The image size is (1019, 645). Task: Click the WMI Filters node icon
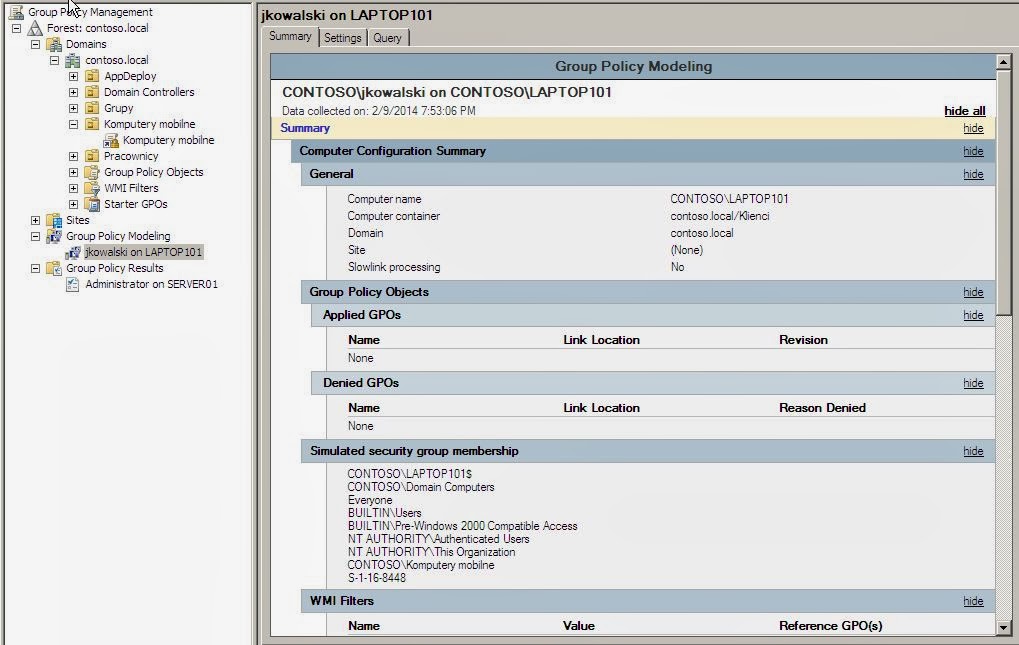click(91, 187)
